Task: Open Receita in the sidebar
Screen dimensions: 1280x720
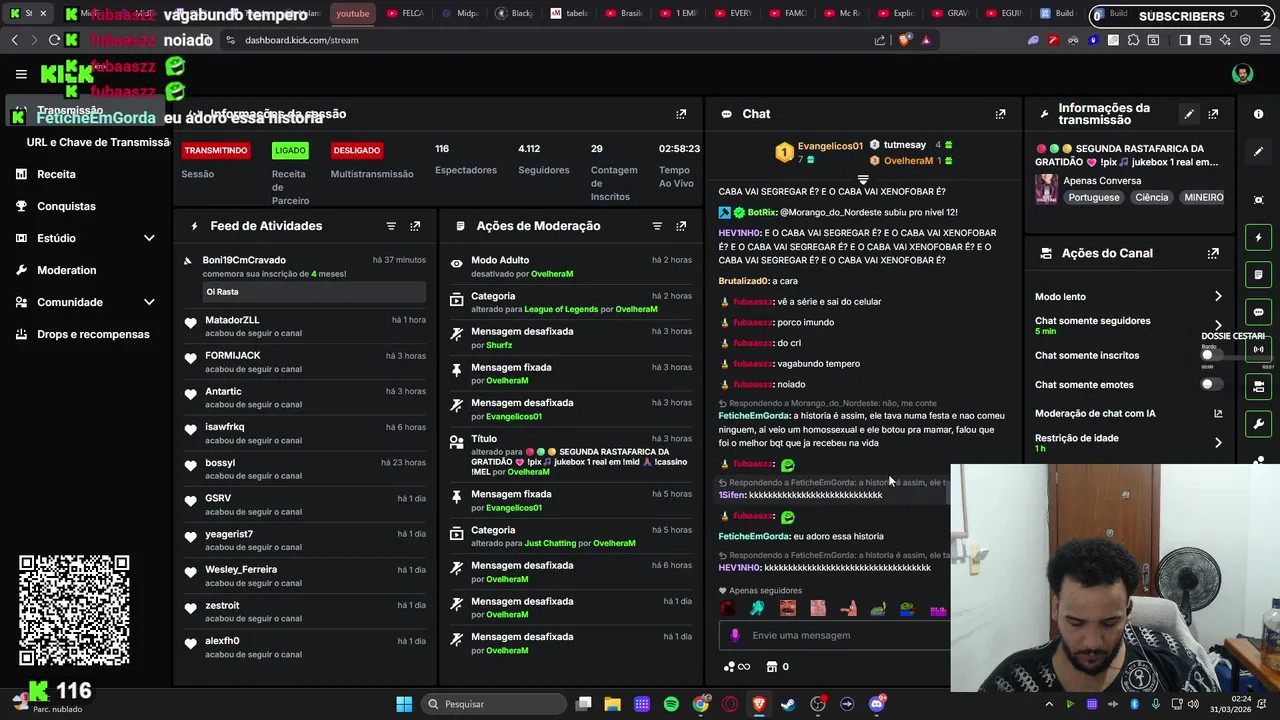Action: pos(56,174)
